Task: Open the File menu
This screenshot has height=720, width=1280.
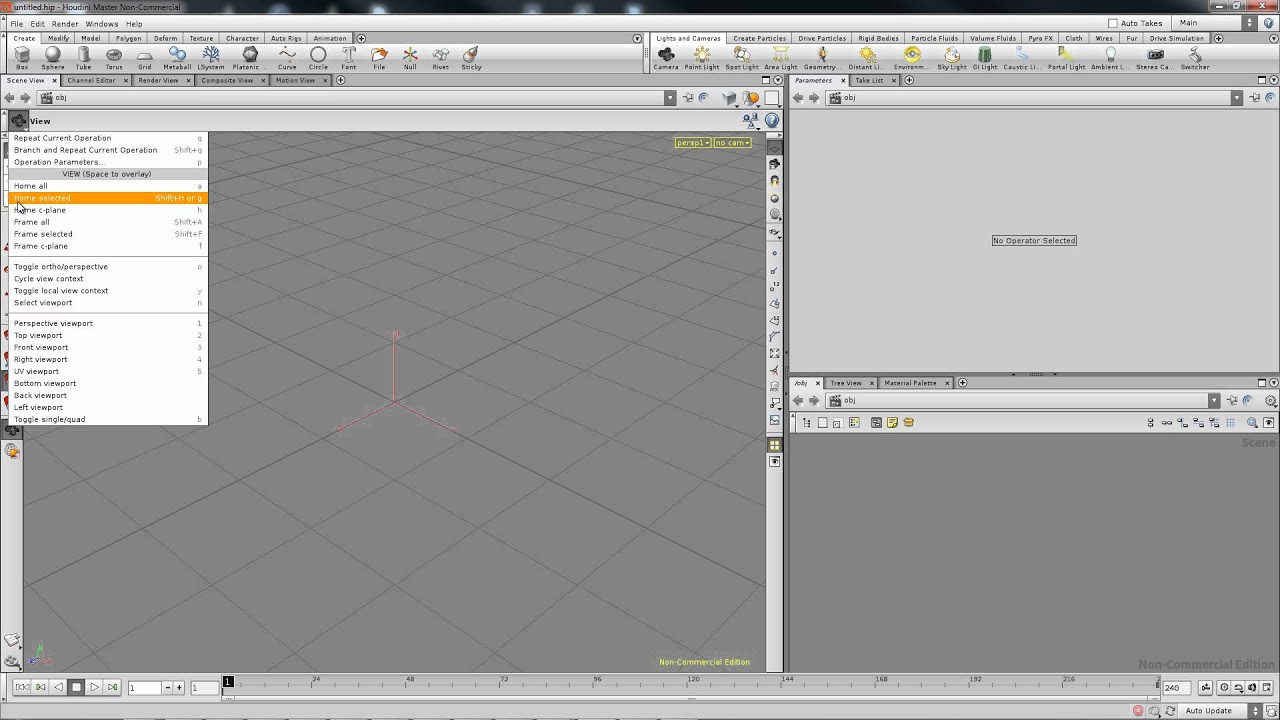Action: tap(17, 23)
